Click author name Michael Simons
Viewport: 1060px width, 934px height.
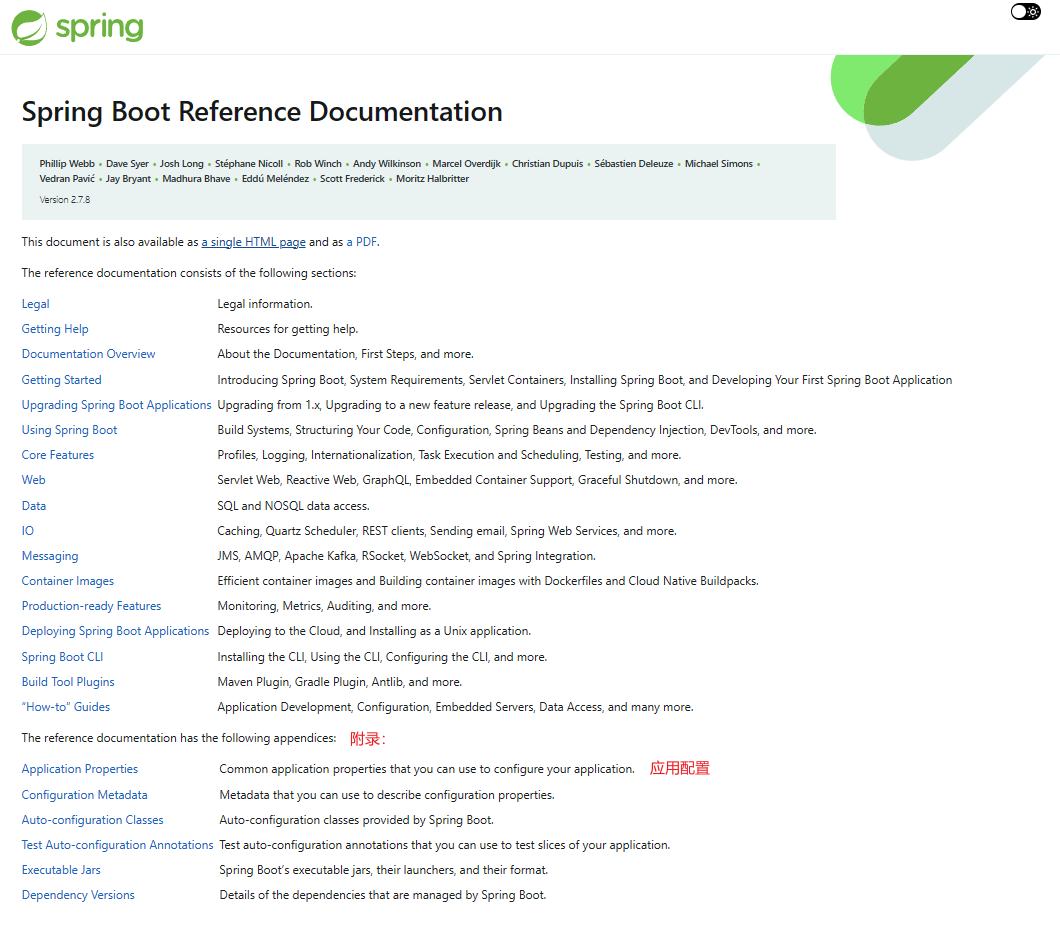click(719, 164)
